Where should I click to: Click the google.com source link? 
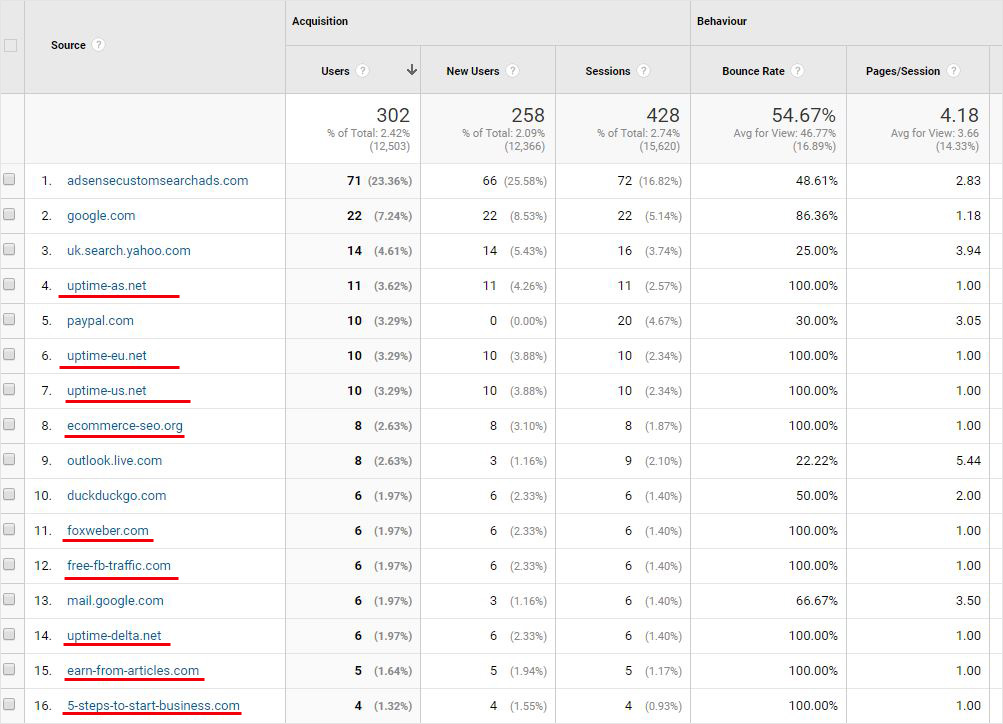pos(101,216)
